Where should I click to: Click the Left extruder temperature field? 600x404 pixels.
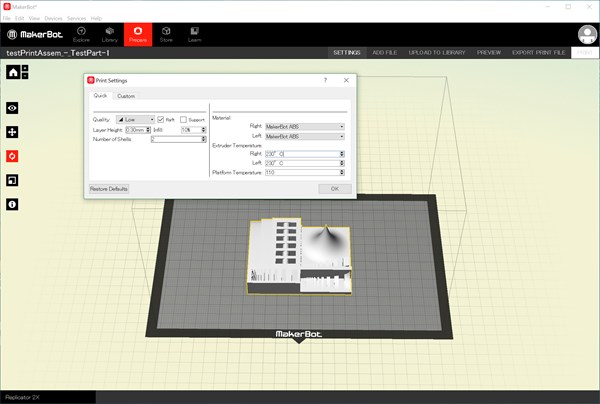(302, 163)
